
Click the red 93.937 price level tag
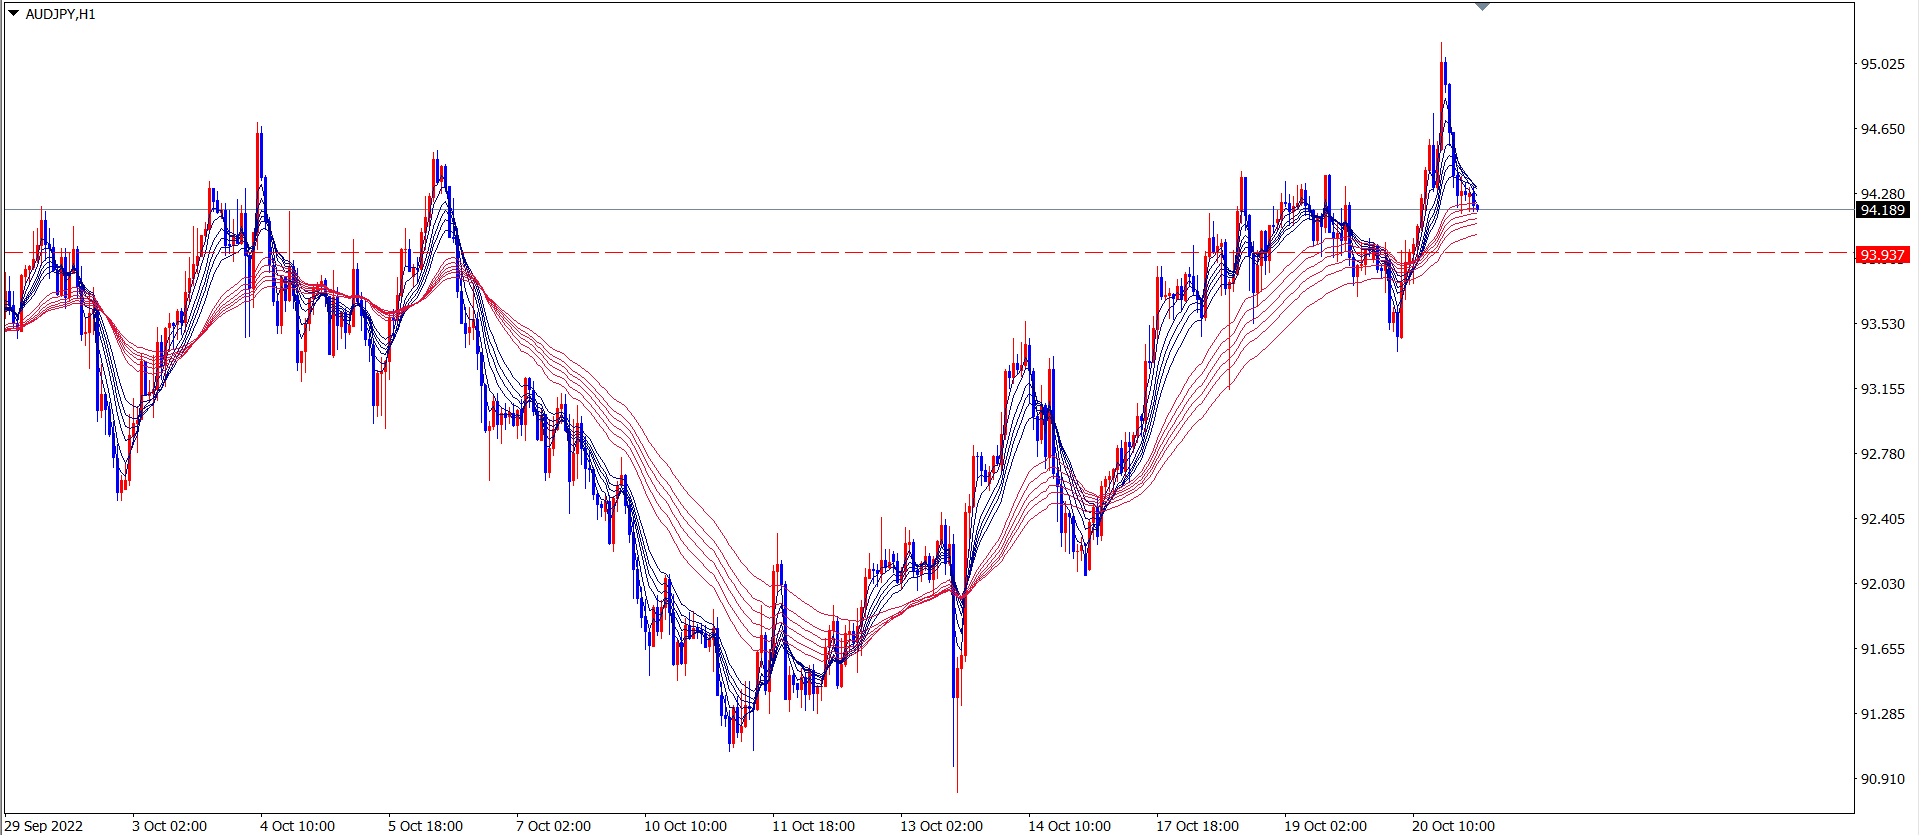pos(1882,255)
